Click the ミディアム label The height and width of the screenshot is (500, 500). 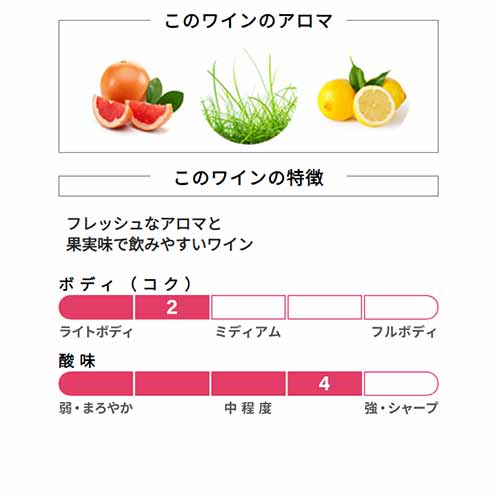(248, 332)
